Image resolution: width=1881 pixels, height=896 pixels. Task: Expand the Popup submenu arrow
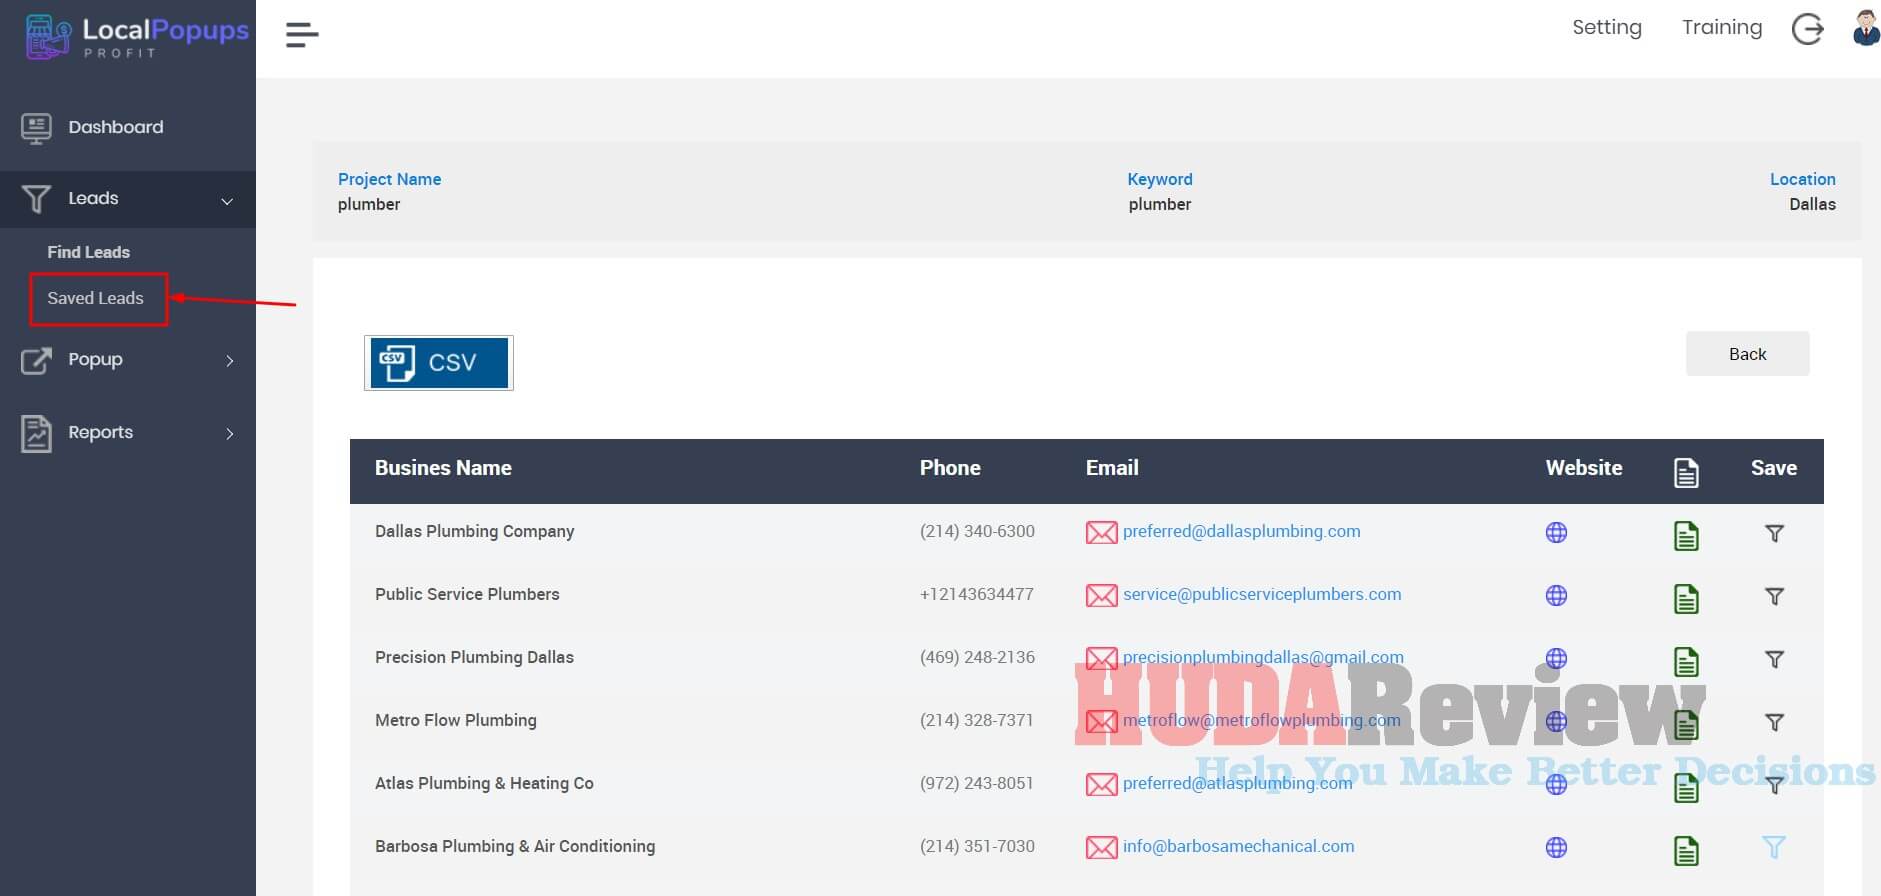click(230, 361)
